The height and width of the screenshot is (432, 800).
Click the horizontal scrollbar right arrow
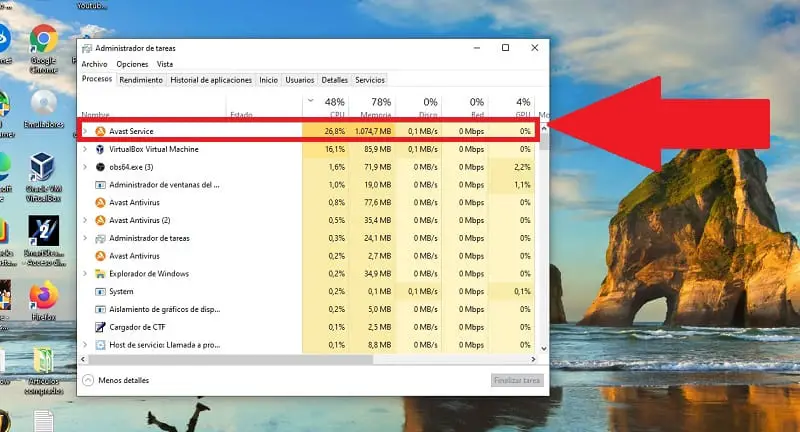coord(533,360)
